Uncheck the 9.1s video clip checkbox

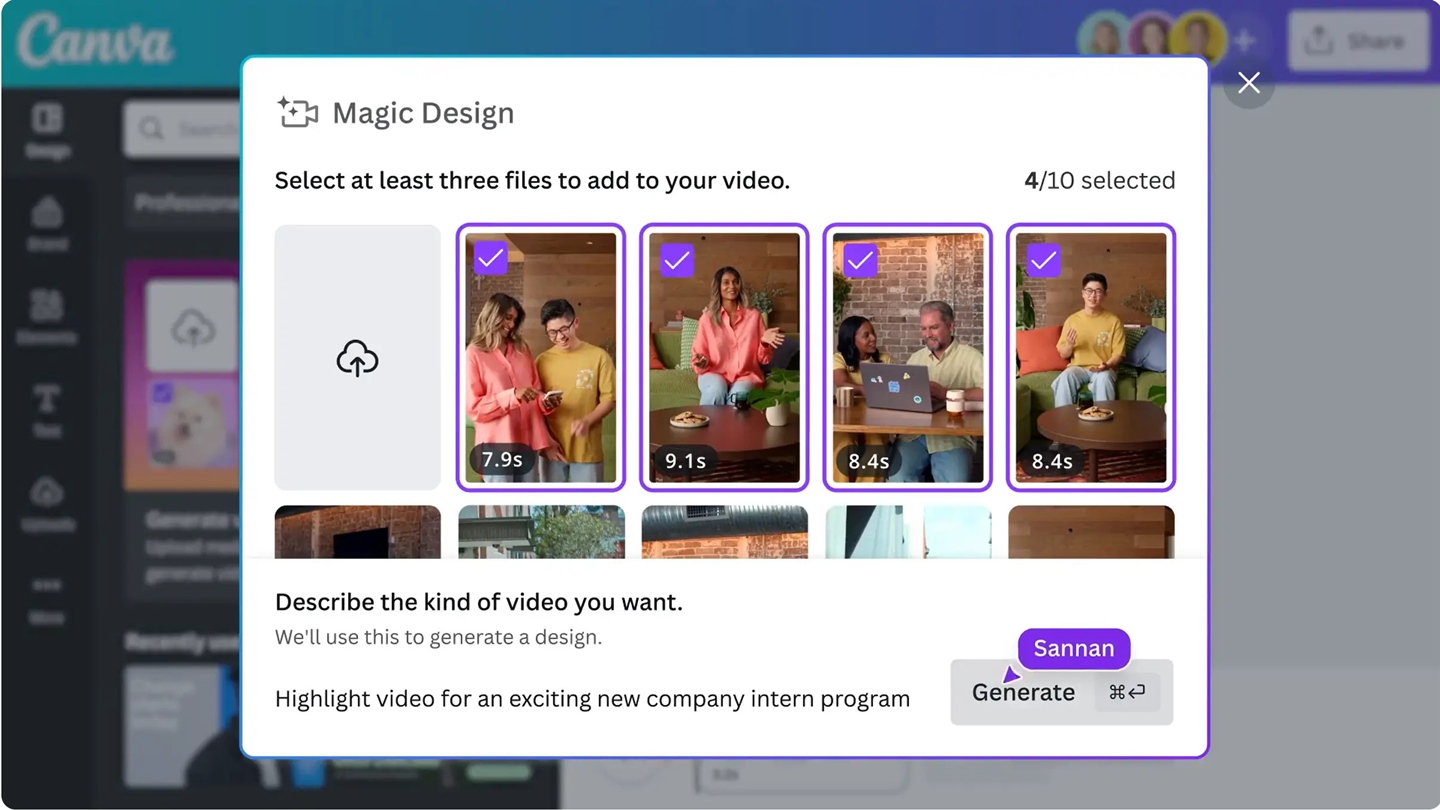pos(676,260)
